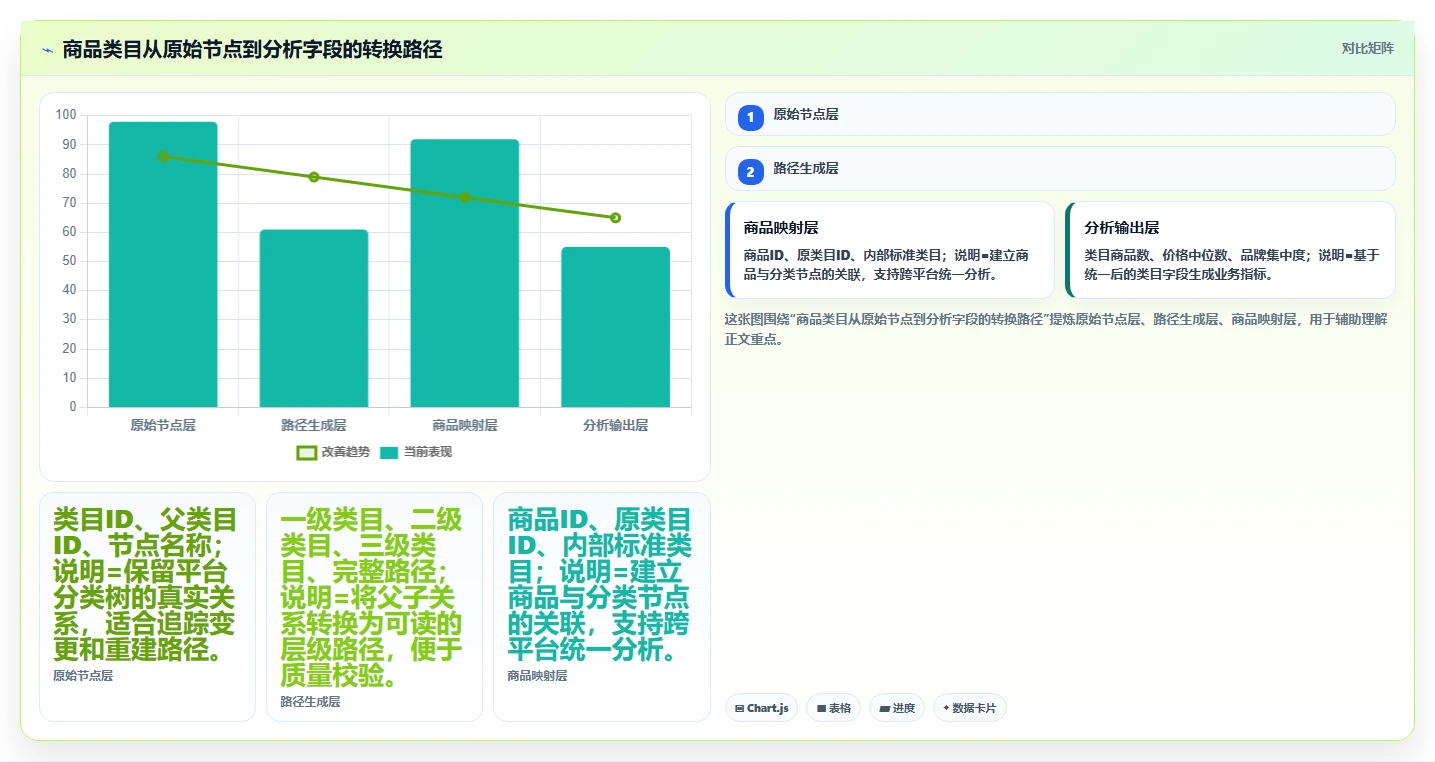
Task: Click the y-axis value 50
Action: coord(69,261)
